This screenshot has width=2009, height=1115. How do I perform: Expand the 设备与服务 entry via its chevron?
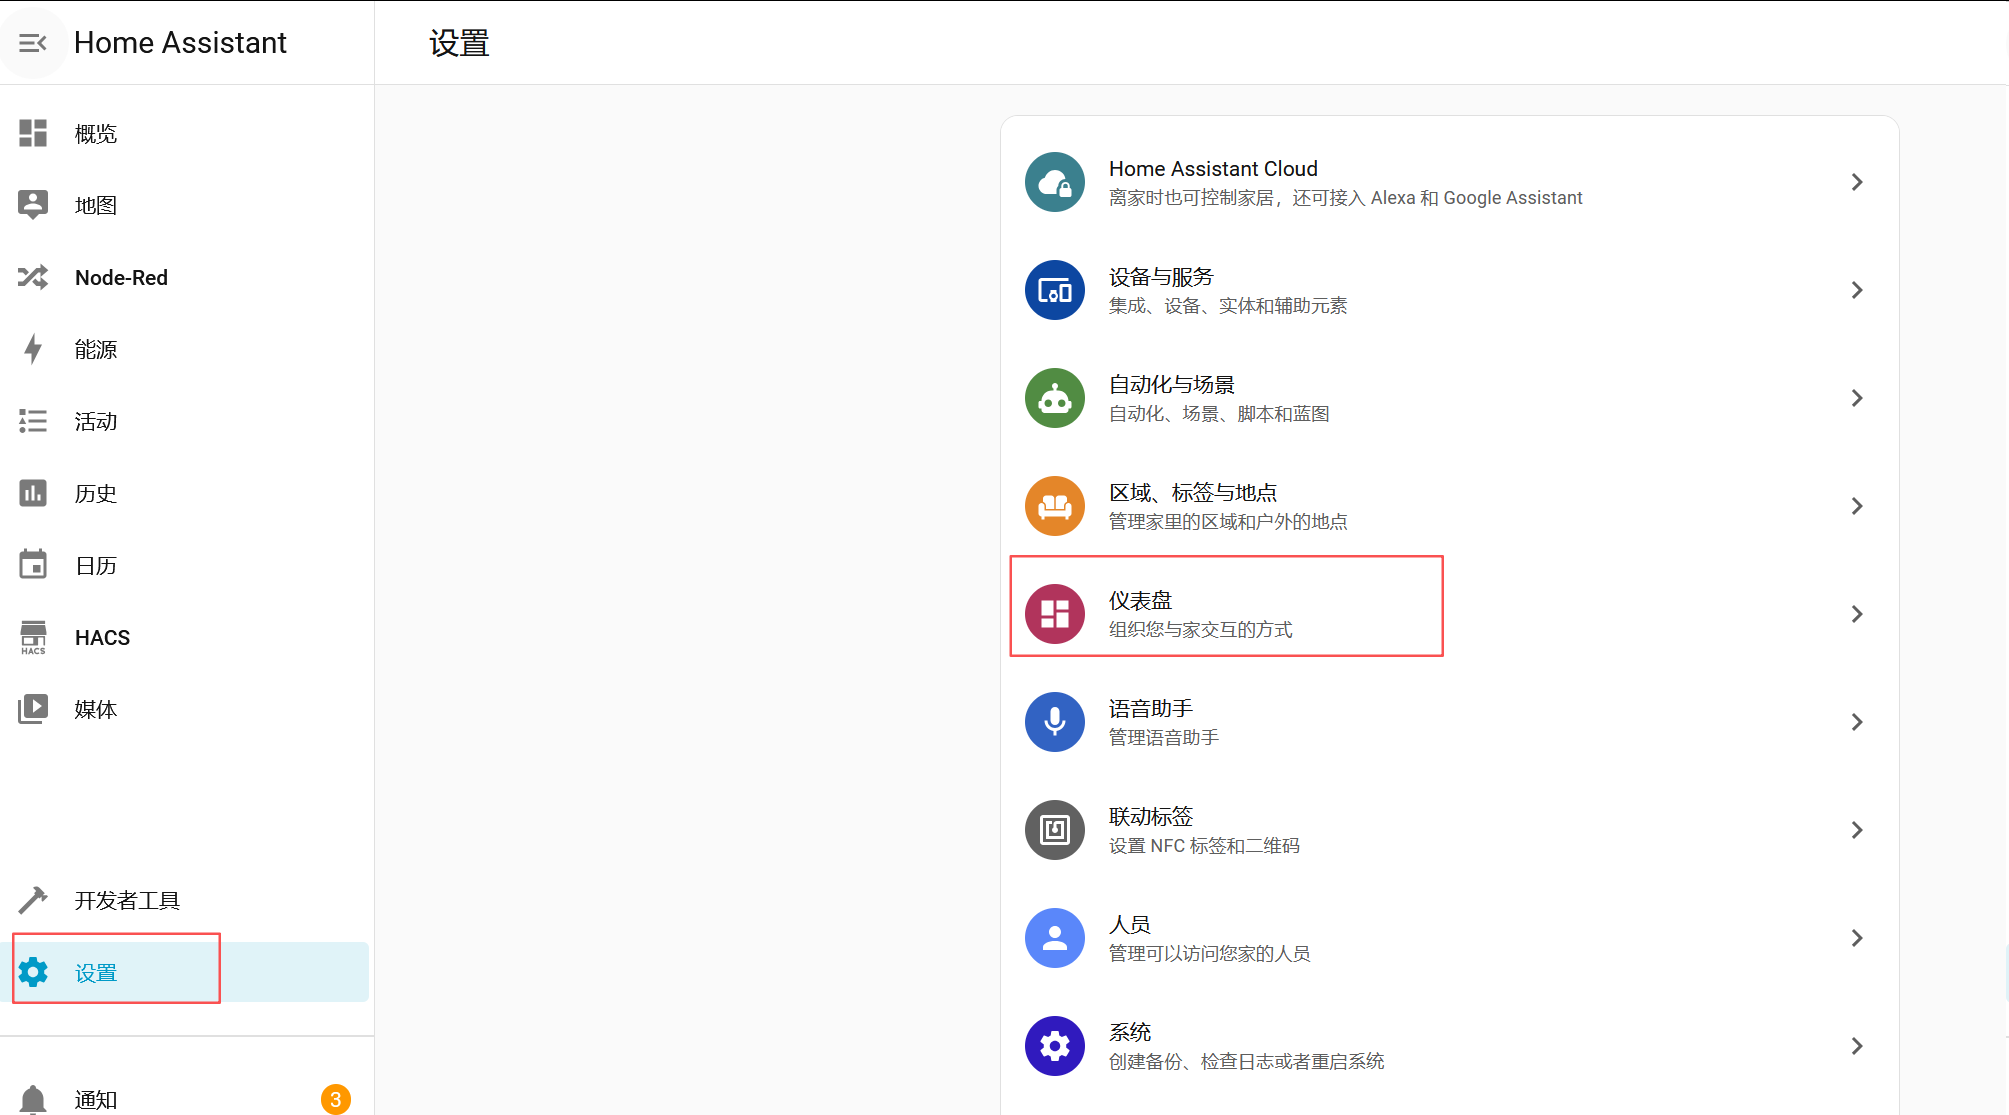pos(1857,290)
